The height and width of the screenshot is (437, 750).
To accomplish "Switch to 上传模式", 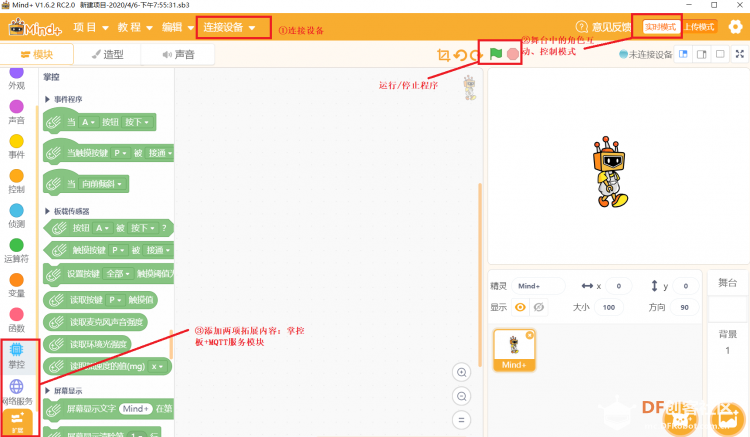I will 699,27.
